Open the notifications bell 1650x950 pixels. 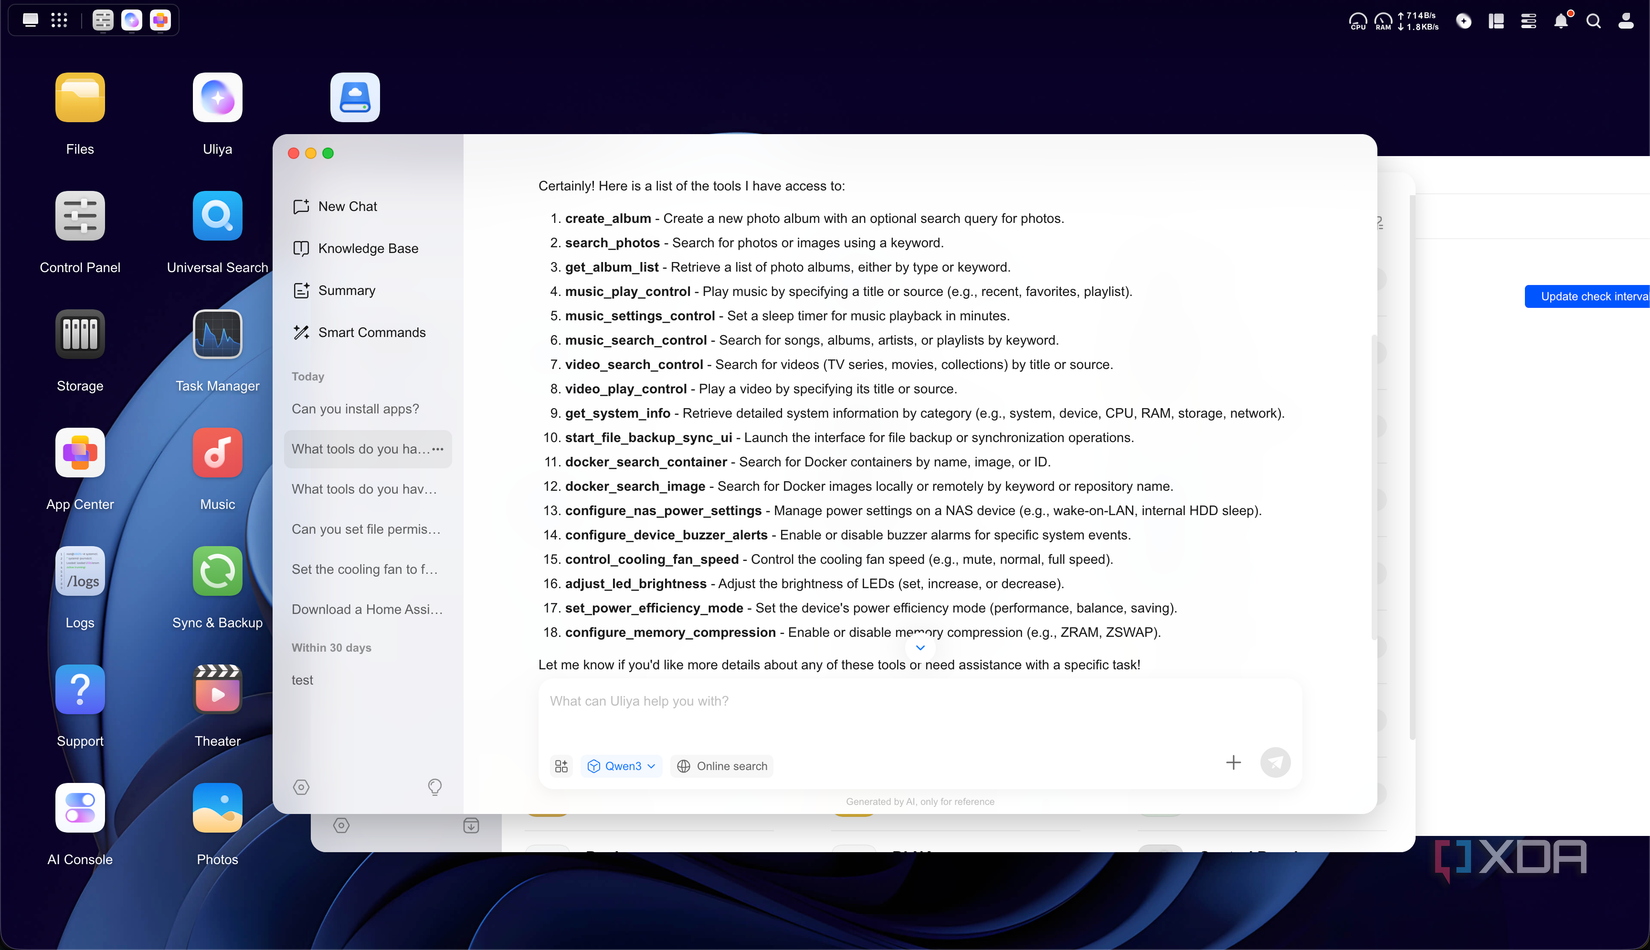click(x=1561, y=20)
